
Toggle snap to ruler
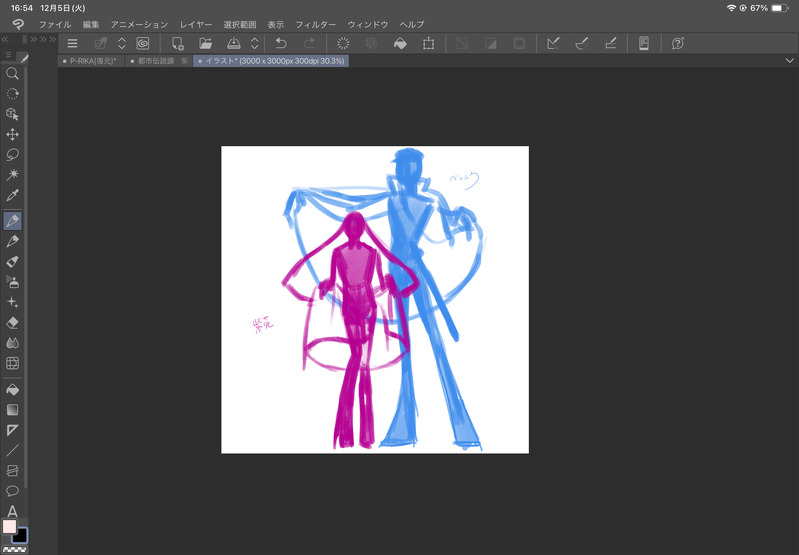(553, 43)
